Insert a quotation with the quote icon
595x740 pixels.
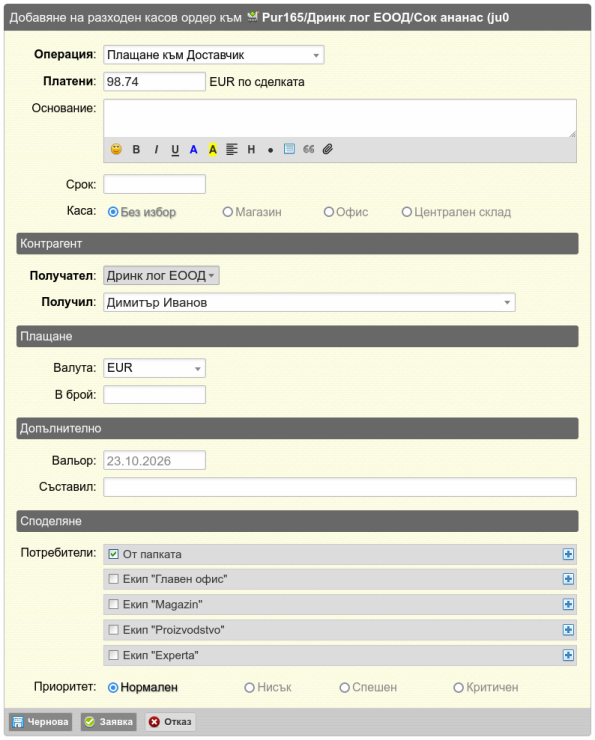(x=309, y=149)
